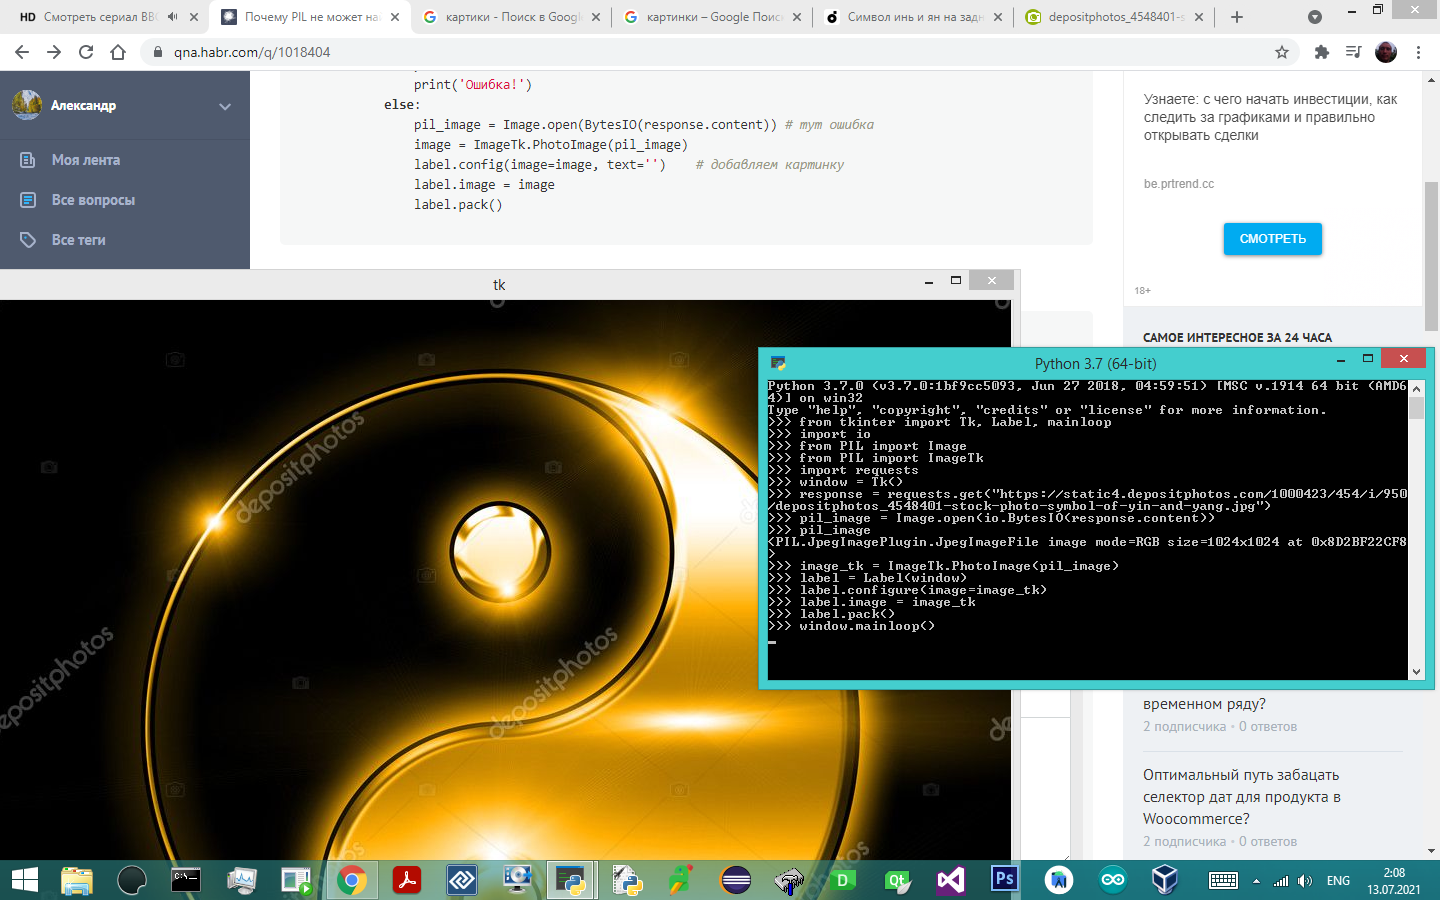
Task: Reload the habr page
Action: pos(86,52)
